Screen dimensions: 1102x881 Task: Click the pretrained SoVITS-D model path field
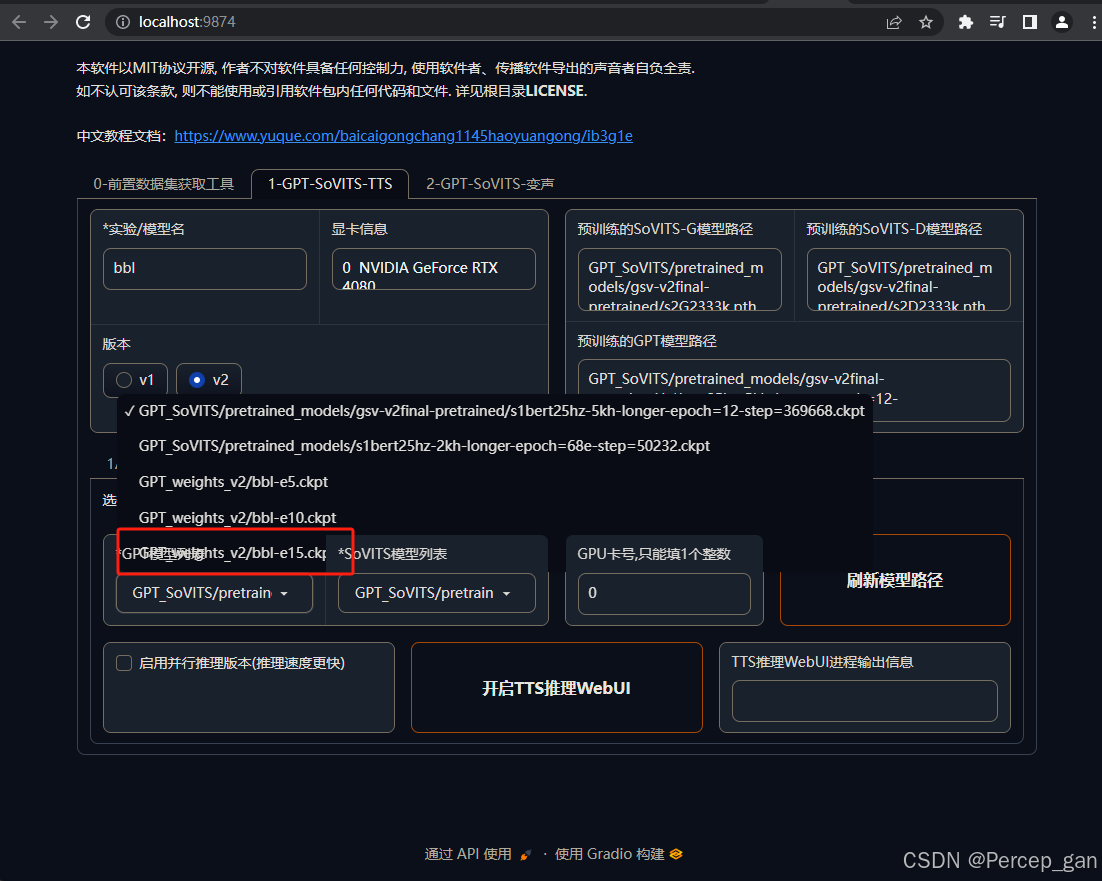pos(909,279)
